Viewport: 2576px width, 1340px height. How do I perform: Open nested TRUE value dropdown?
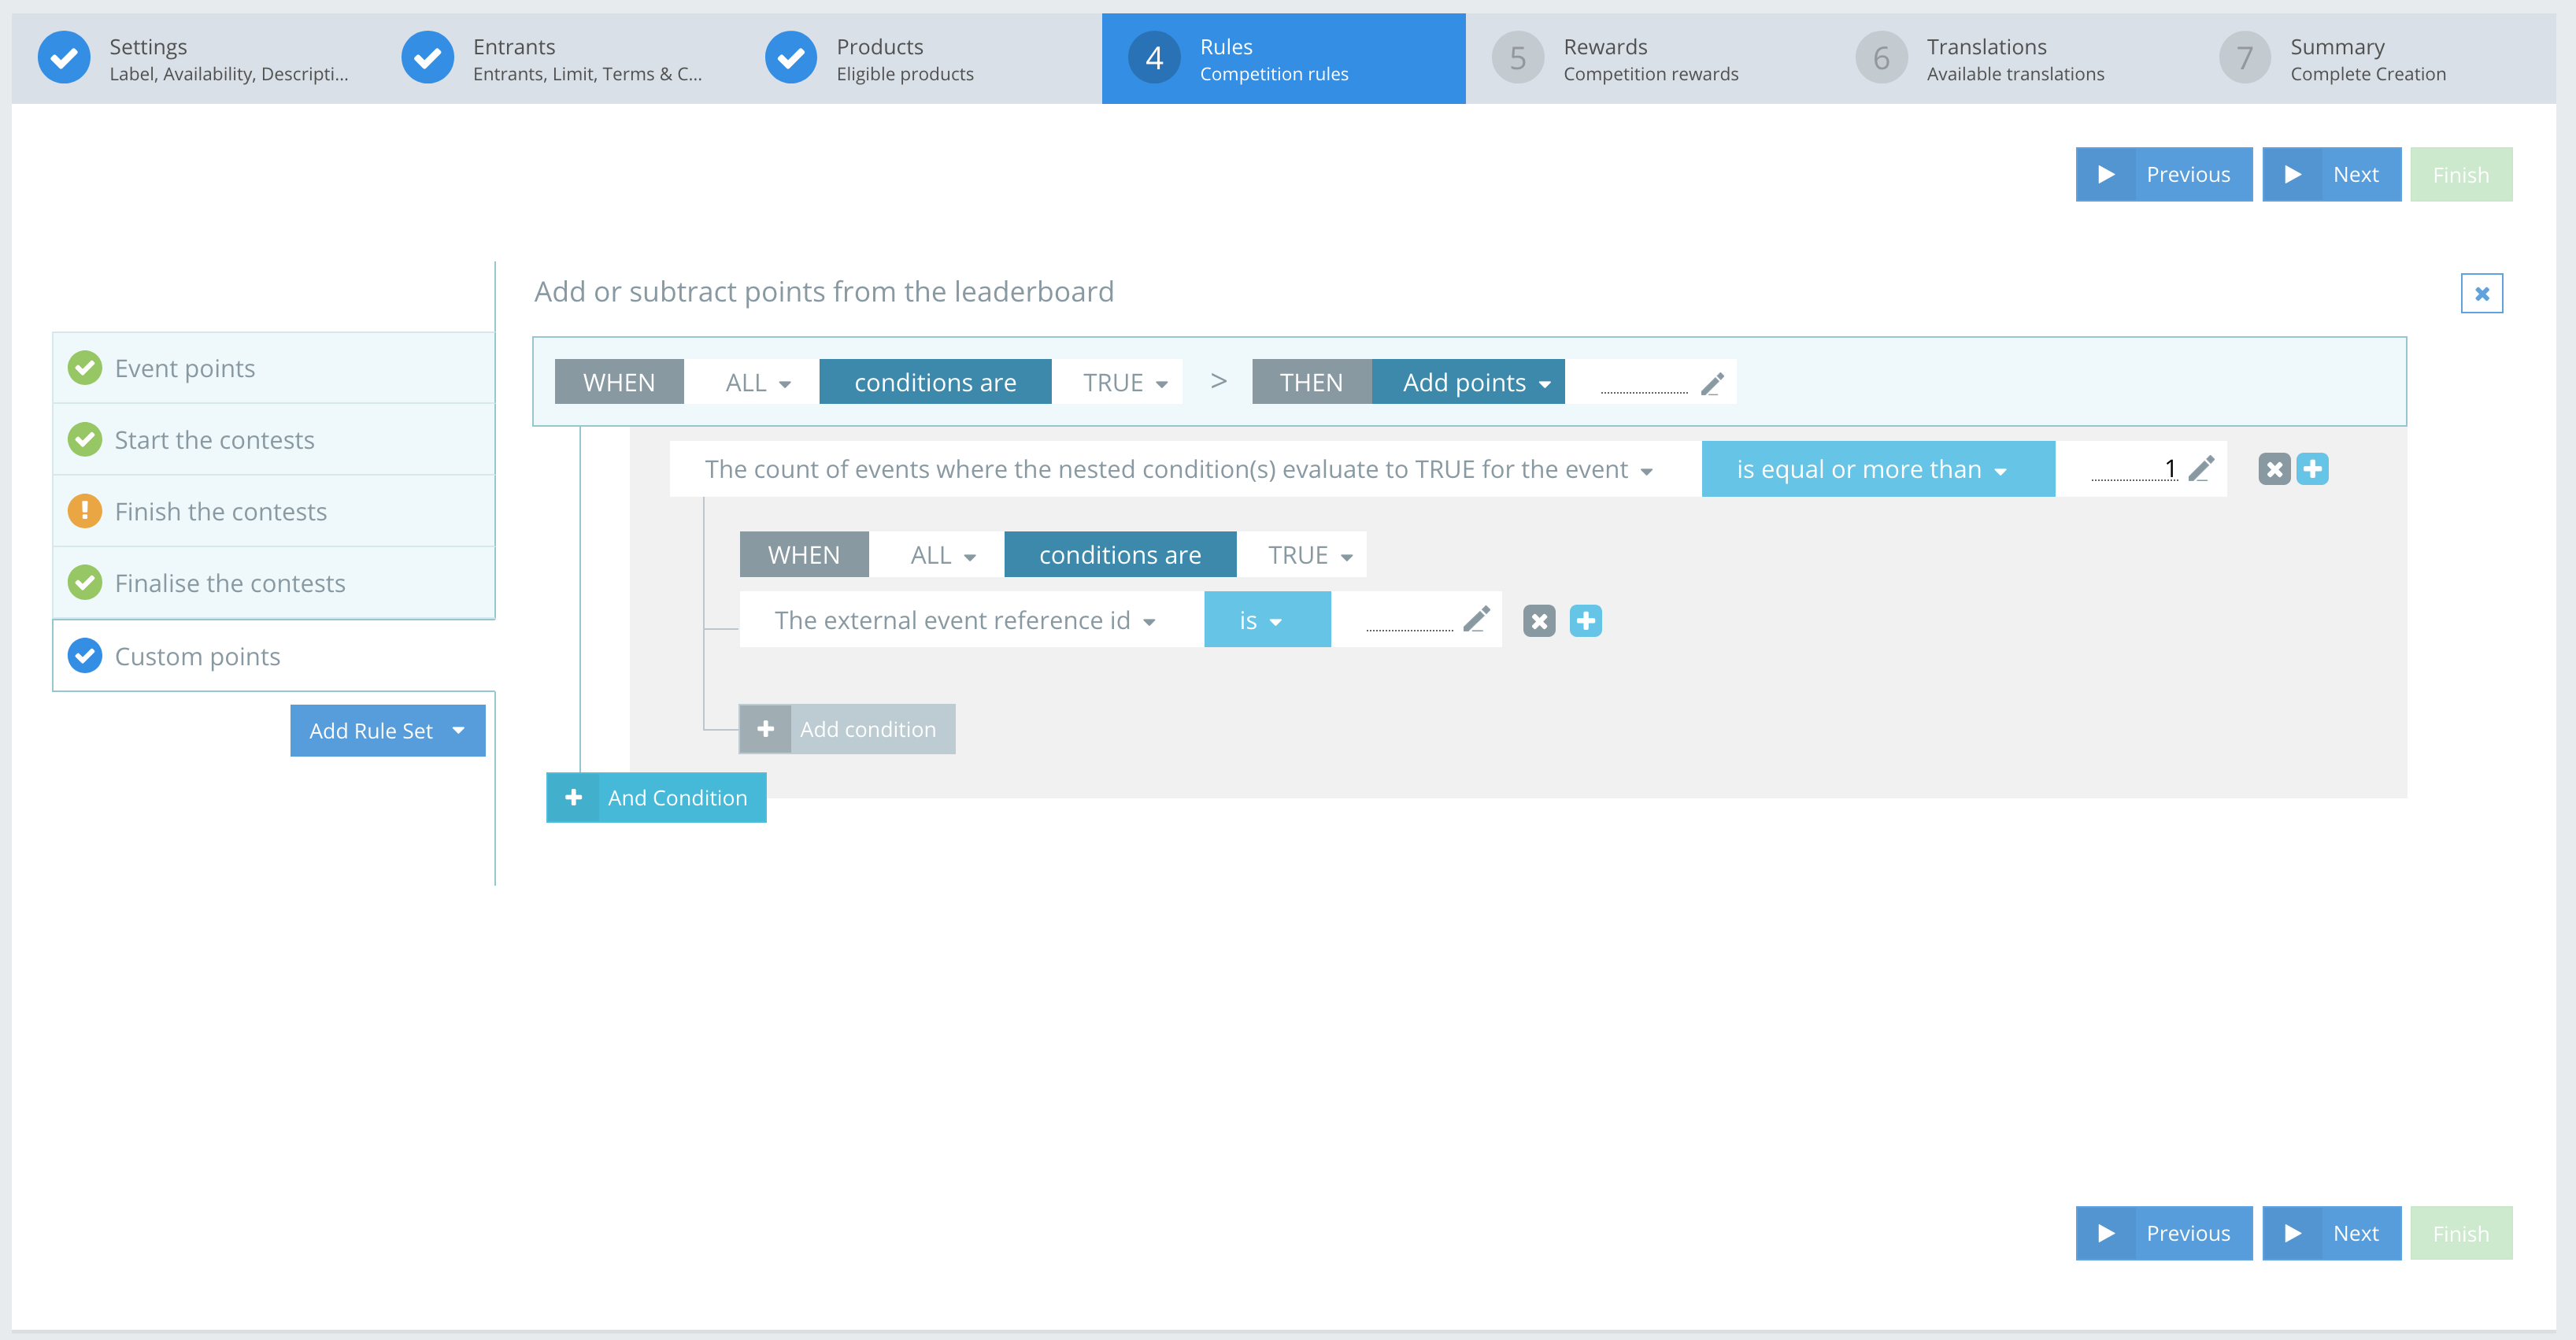(1308, 555)
